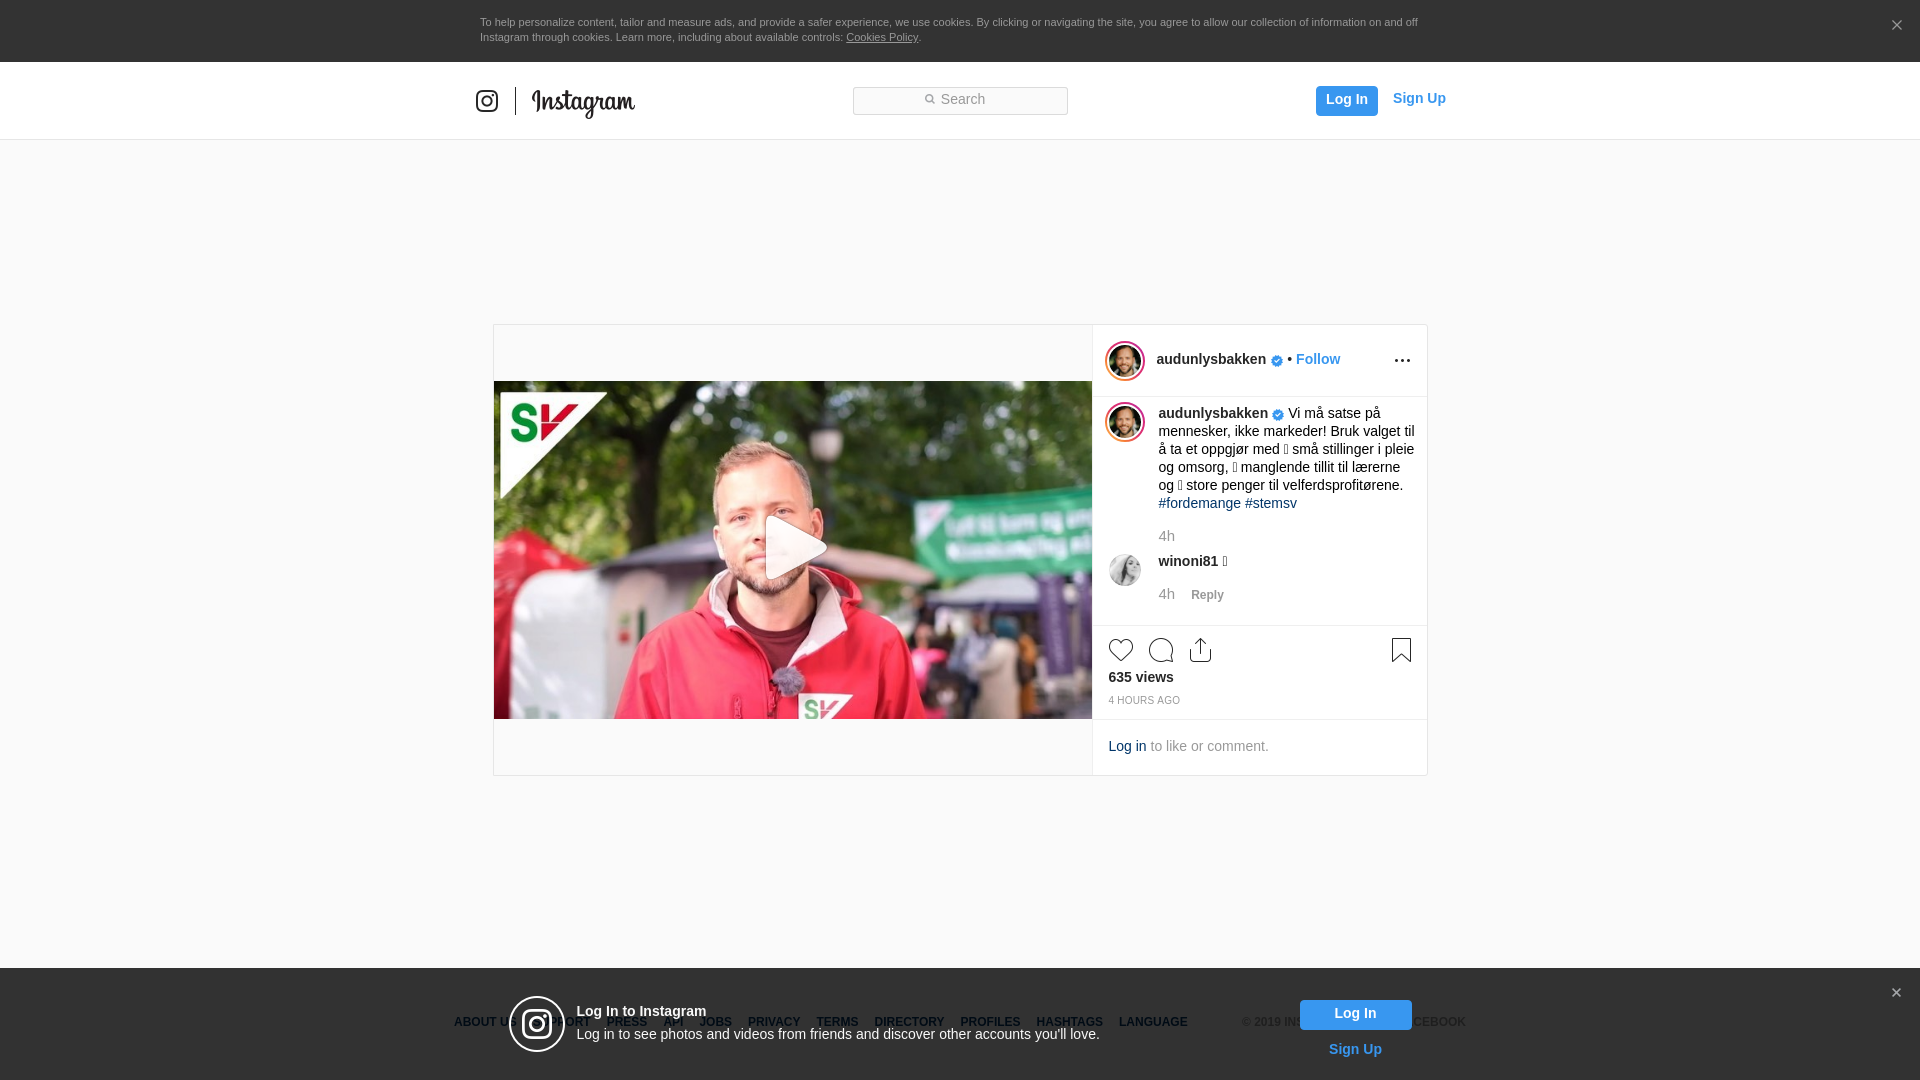Close the Log In to Instagram banner
This screenshot has height=1080, width=1920.
tap(1896, 993)
